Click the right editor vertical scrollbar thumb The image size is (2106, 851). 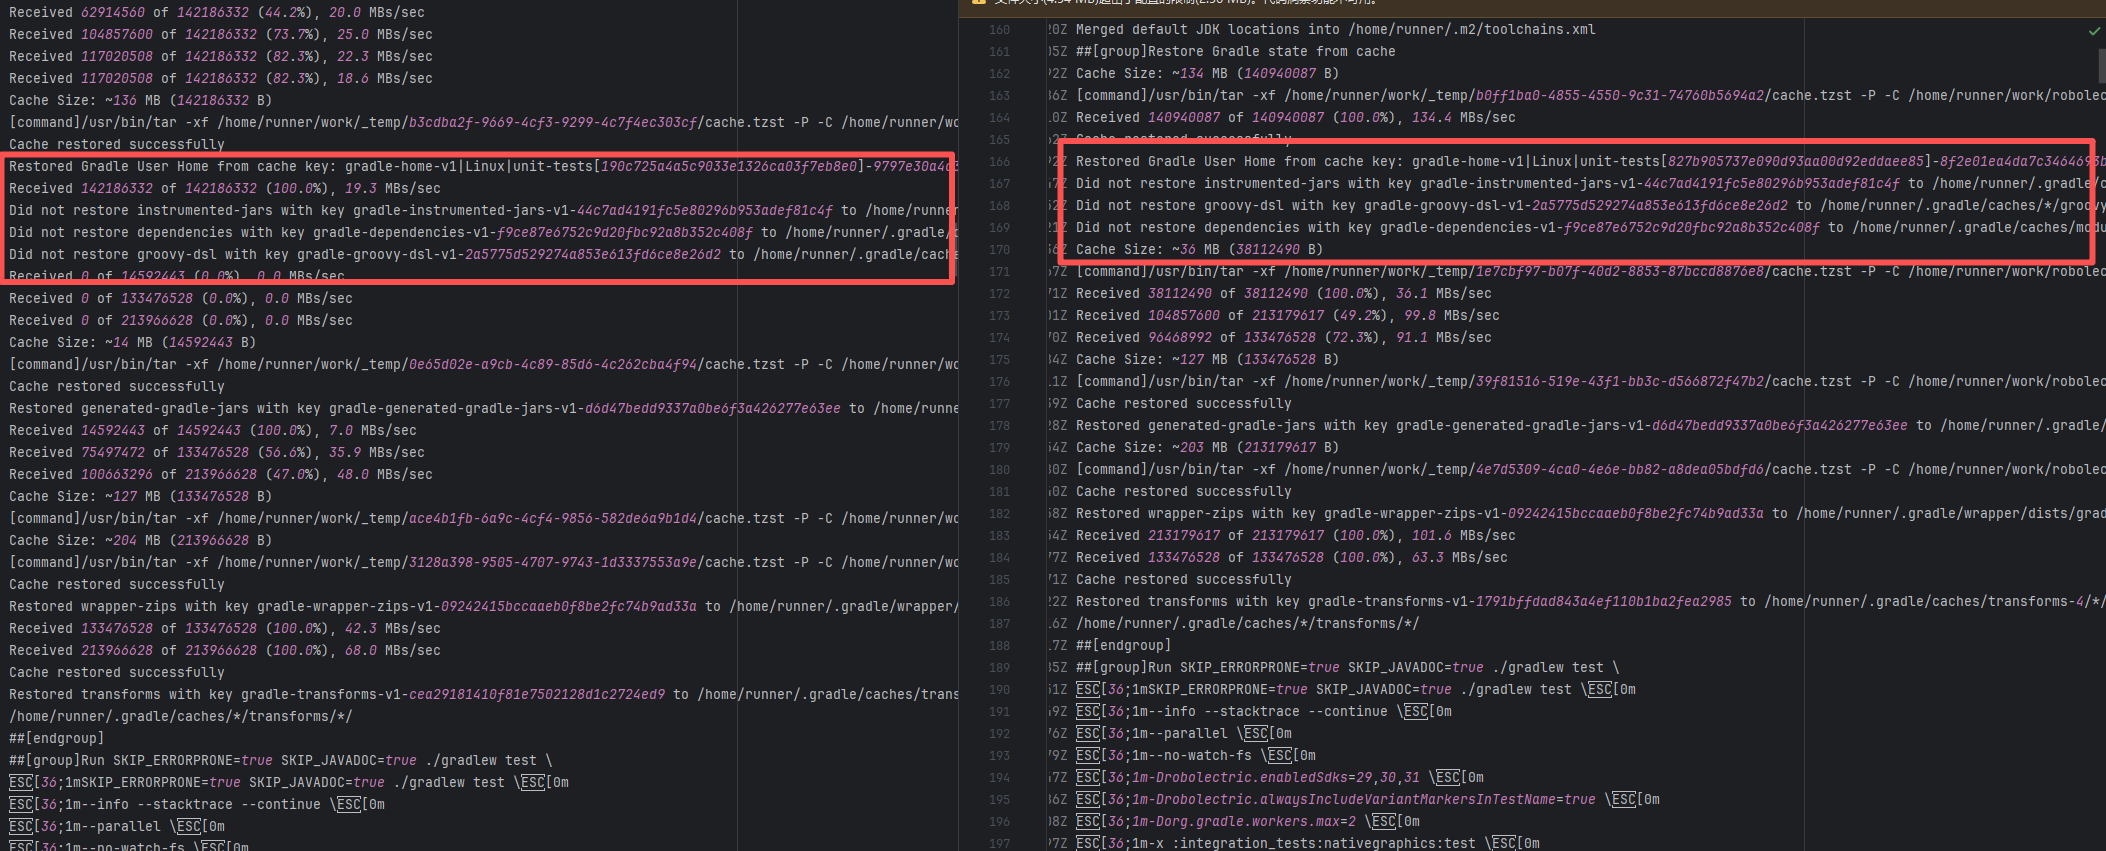(2101, 65)
